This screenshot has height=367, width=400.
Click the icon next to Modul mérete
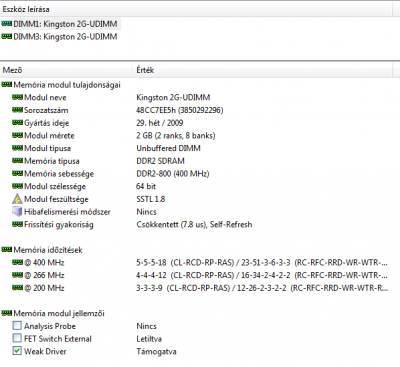point(17,135)
